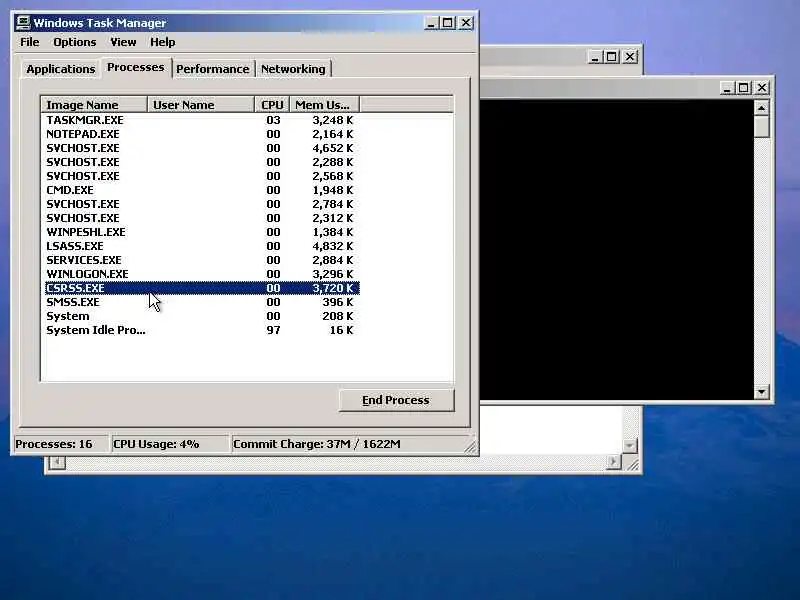Grab the Task Manager resize grip corner

pos(470,447)
